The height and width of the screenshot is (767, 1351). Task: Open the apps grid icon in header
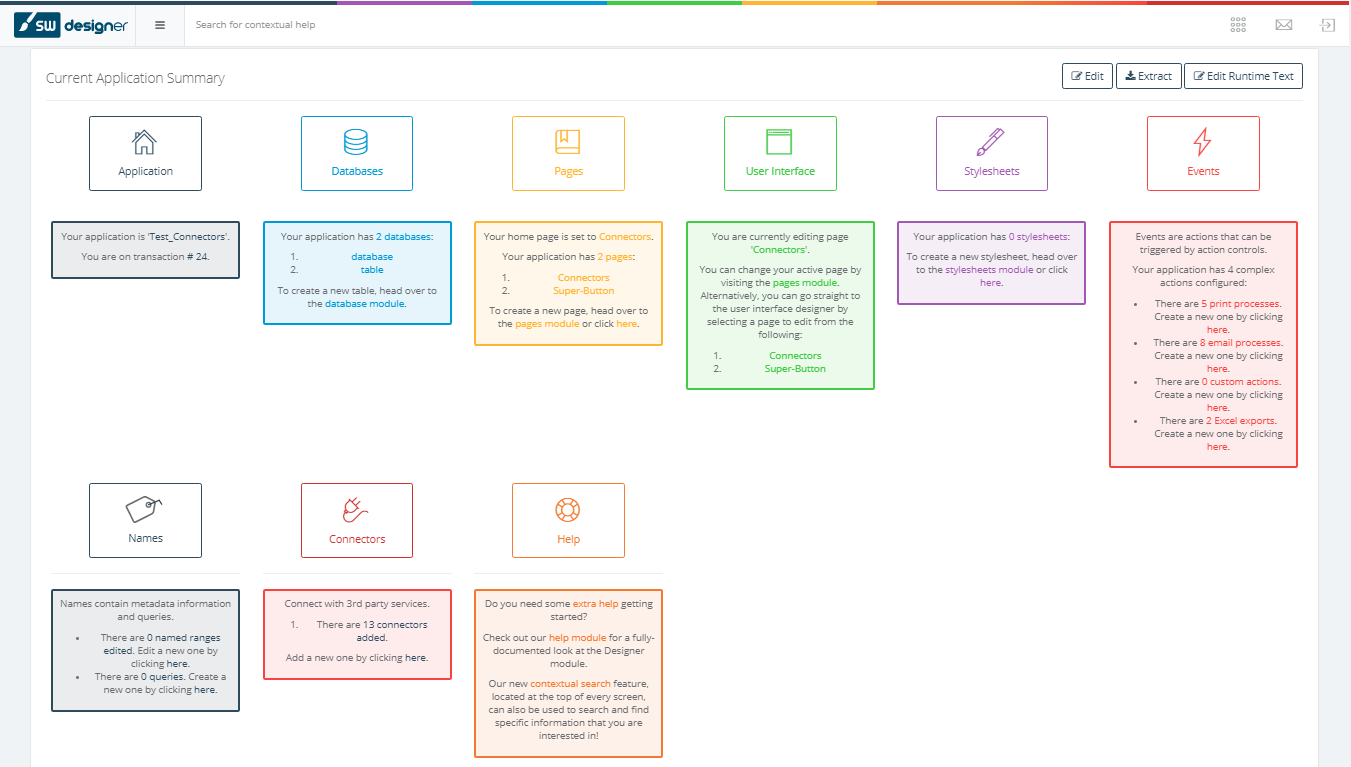click(1238, 25)
